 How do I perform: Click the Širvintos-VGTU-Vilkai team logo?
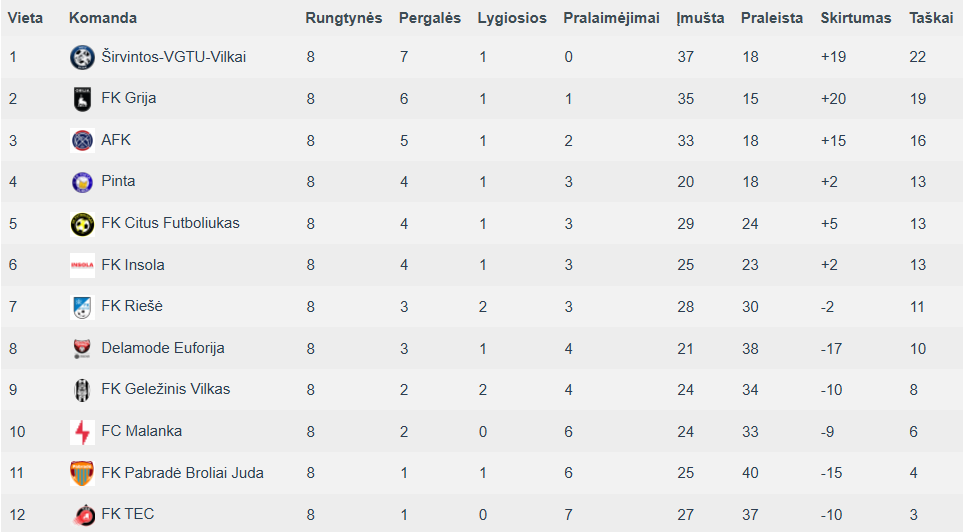(x=82, y=57)
